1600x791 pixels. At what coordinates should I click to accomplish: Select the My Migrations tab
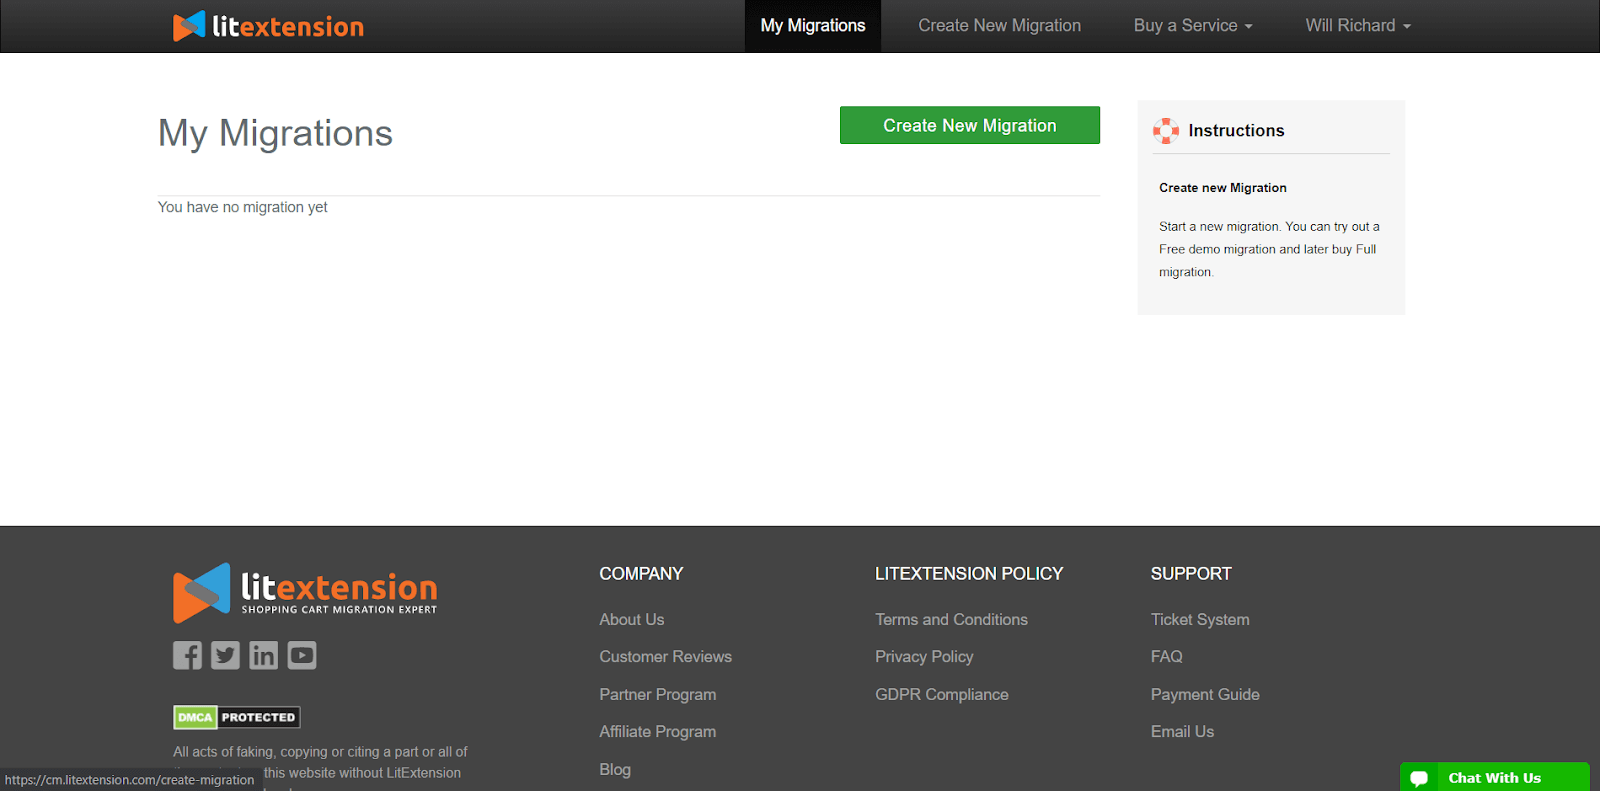pyautogui.click(x=812, y=26)
